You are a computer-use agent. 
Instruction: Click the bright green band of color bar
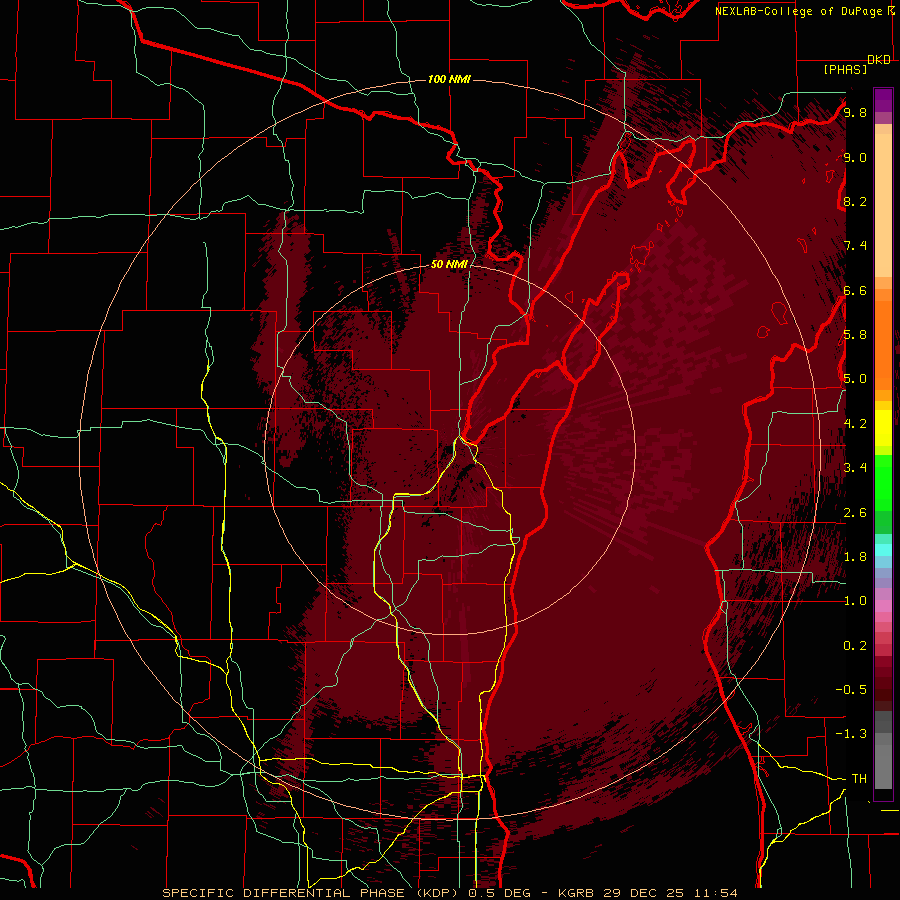pos(883,482)
